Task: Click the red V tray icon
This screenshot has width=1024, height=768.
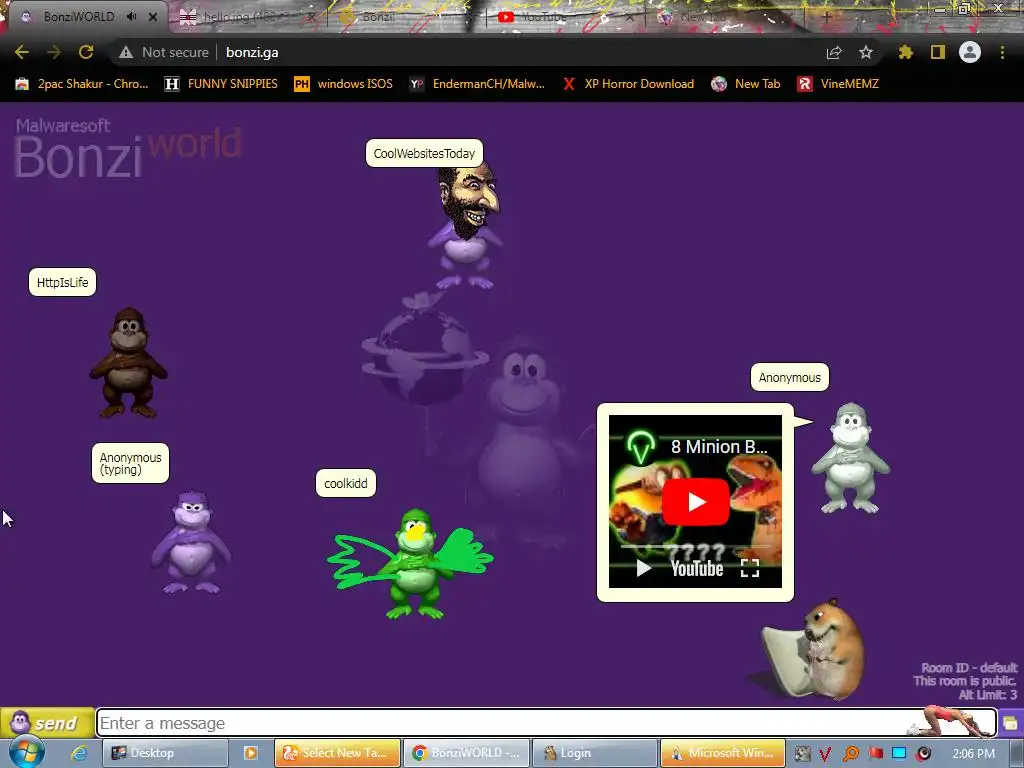Action: pyautogui.click(x=825, y=754)
